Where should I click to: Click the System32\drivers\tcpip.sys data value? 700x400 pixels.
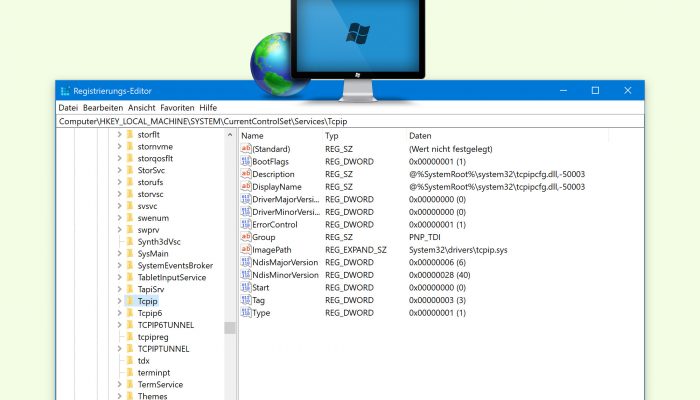pyautogui.click(x=458, y=250)
